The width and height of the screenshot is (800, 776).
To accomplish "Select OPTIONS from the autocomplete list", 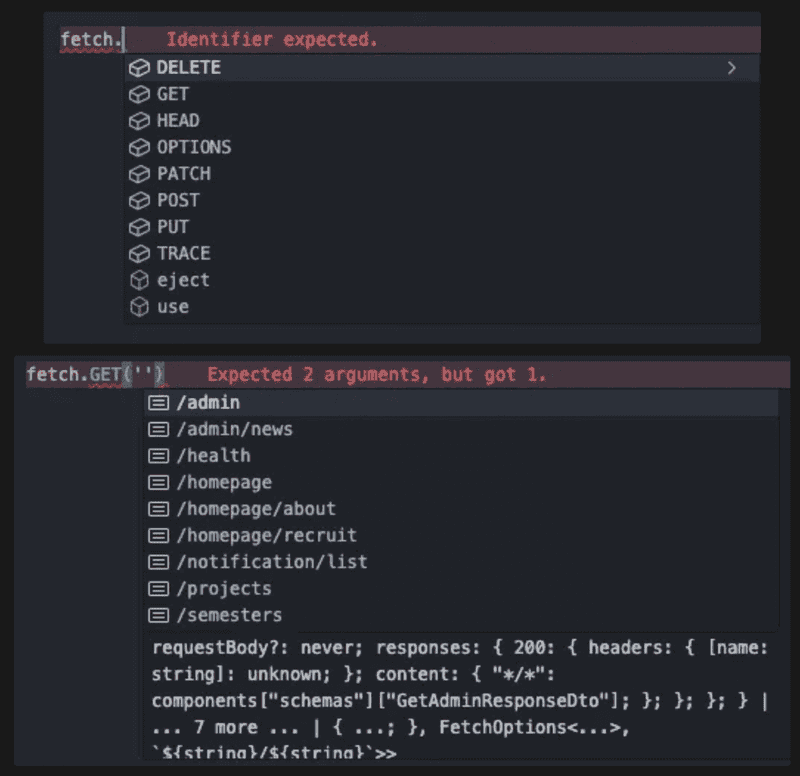I will click(x=193, y=147).
